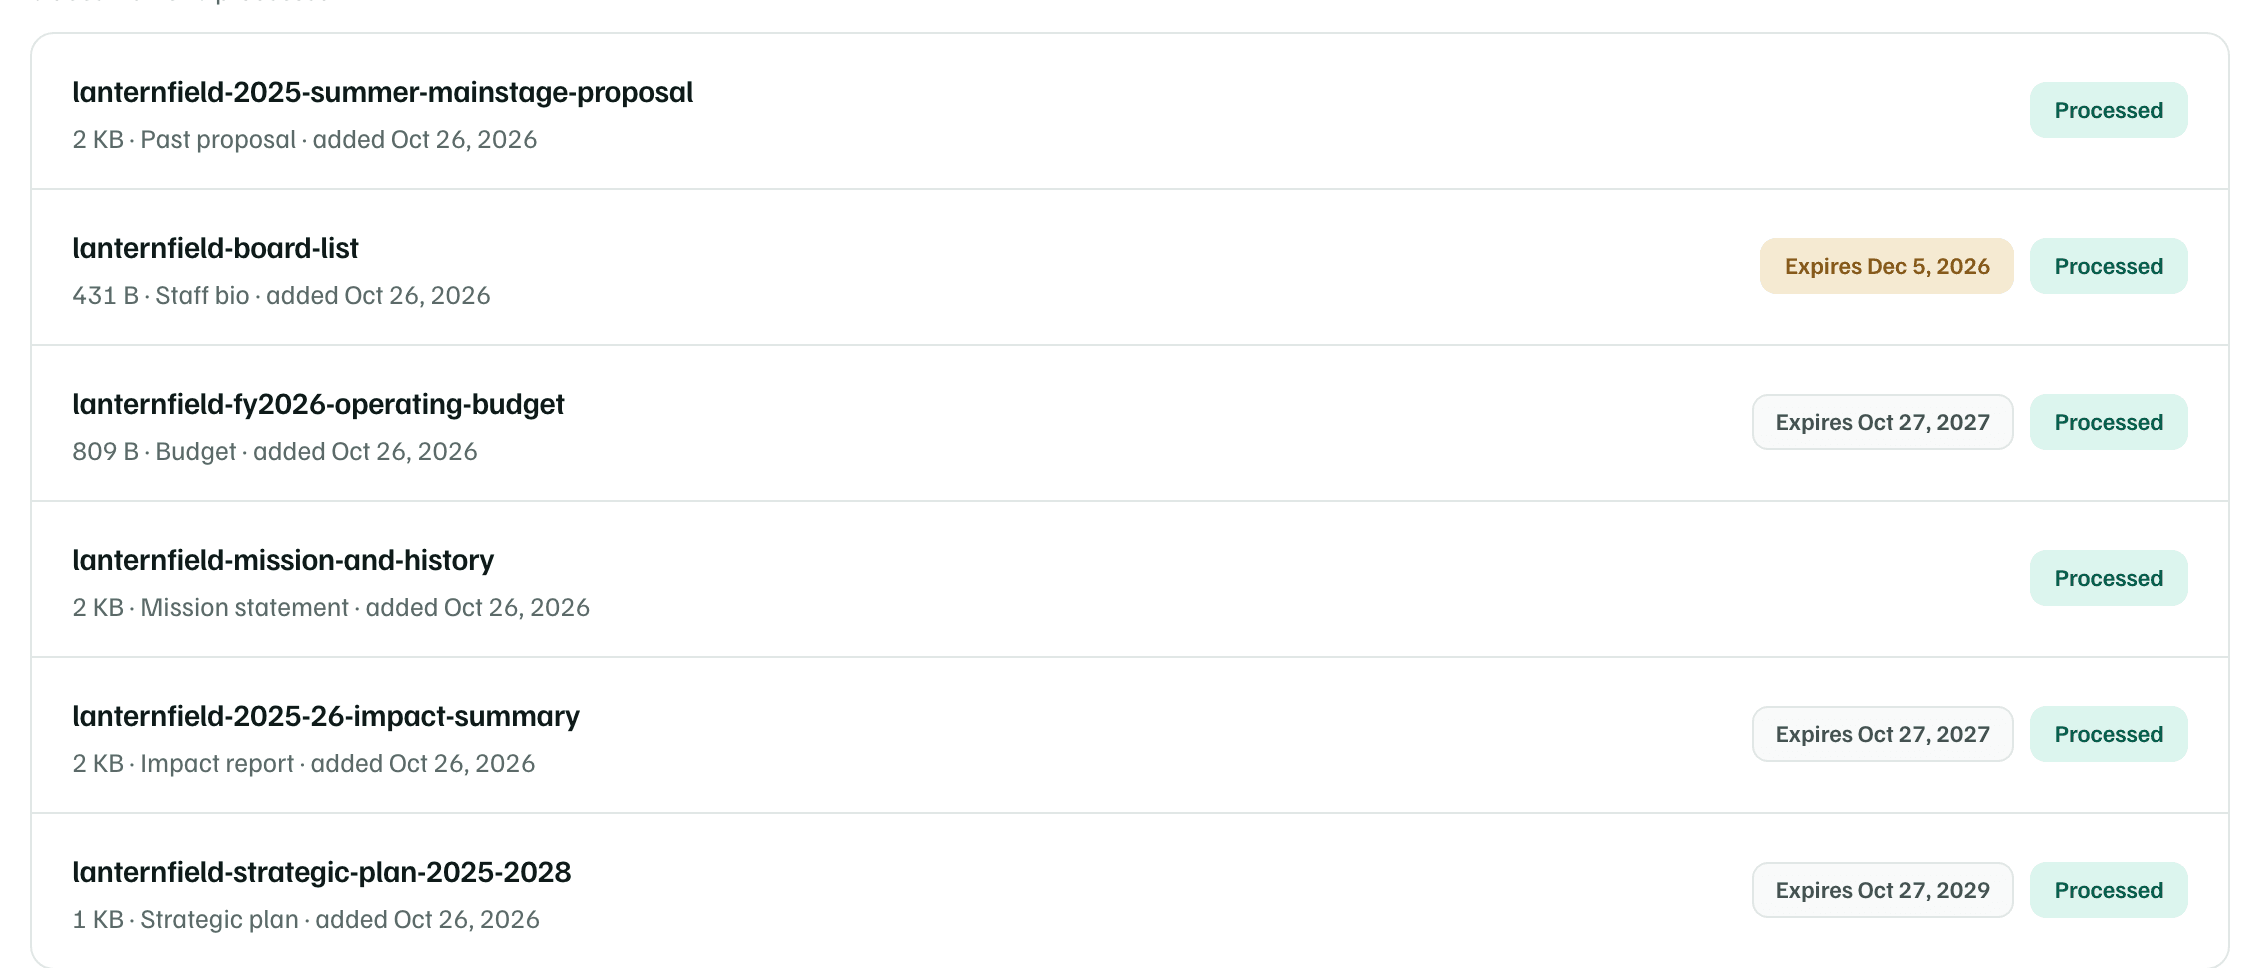Click the impact summary Expires Oct 27, 2027 badge

point(1882,734)
